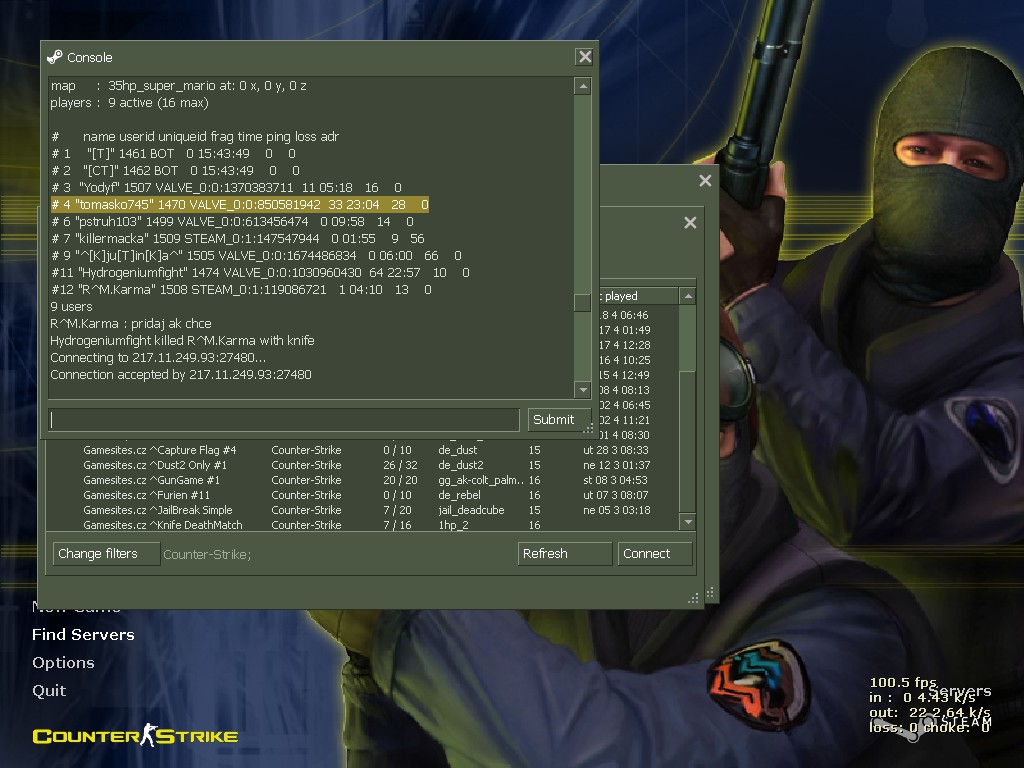This screenshot has width=1024, height=768.
Task: Sort servers by last played column
Action: tap(638, 296)
